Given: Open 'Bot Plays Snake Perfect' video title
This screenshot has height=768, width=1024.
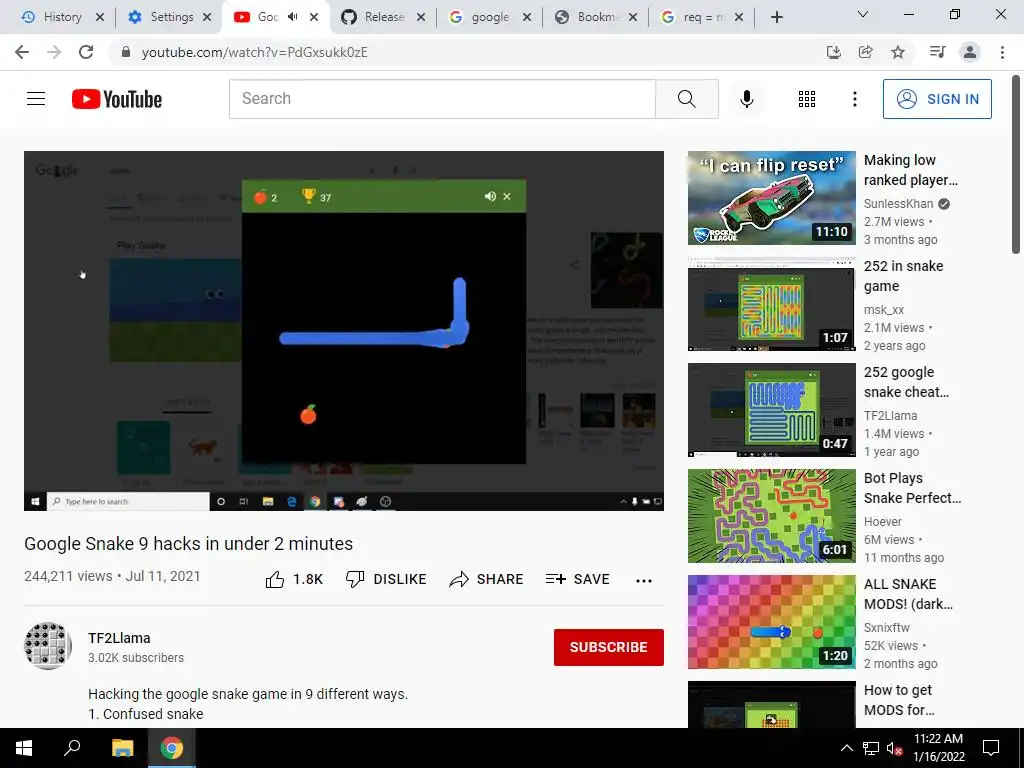Looking at the screenshot, I should [x=912, y=488].
